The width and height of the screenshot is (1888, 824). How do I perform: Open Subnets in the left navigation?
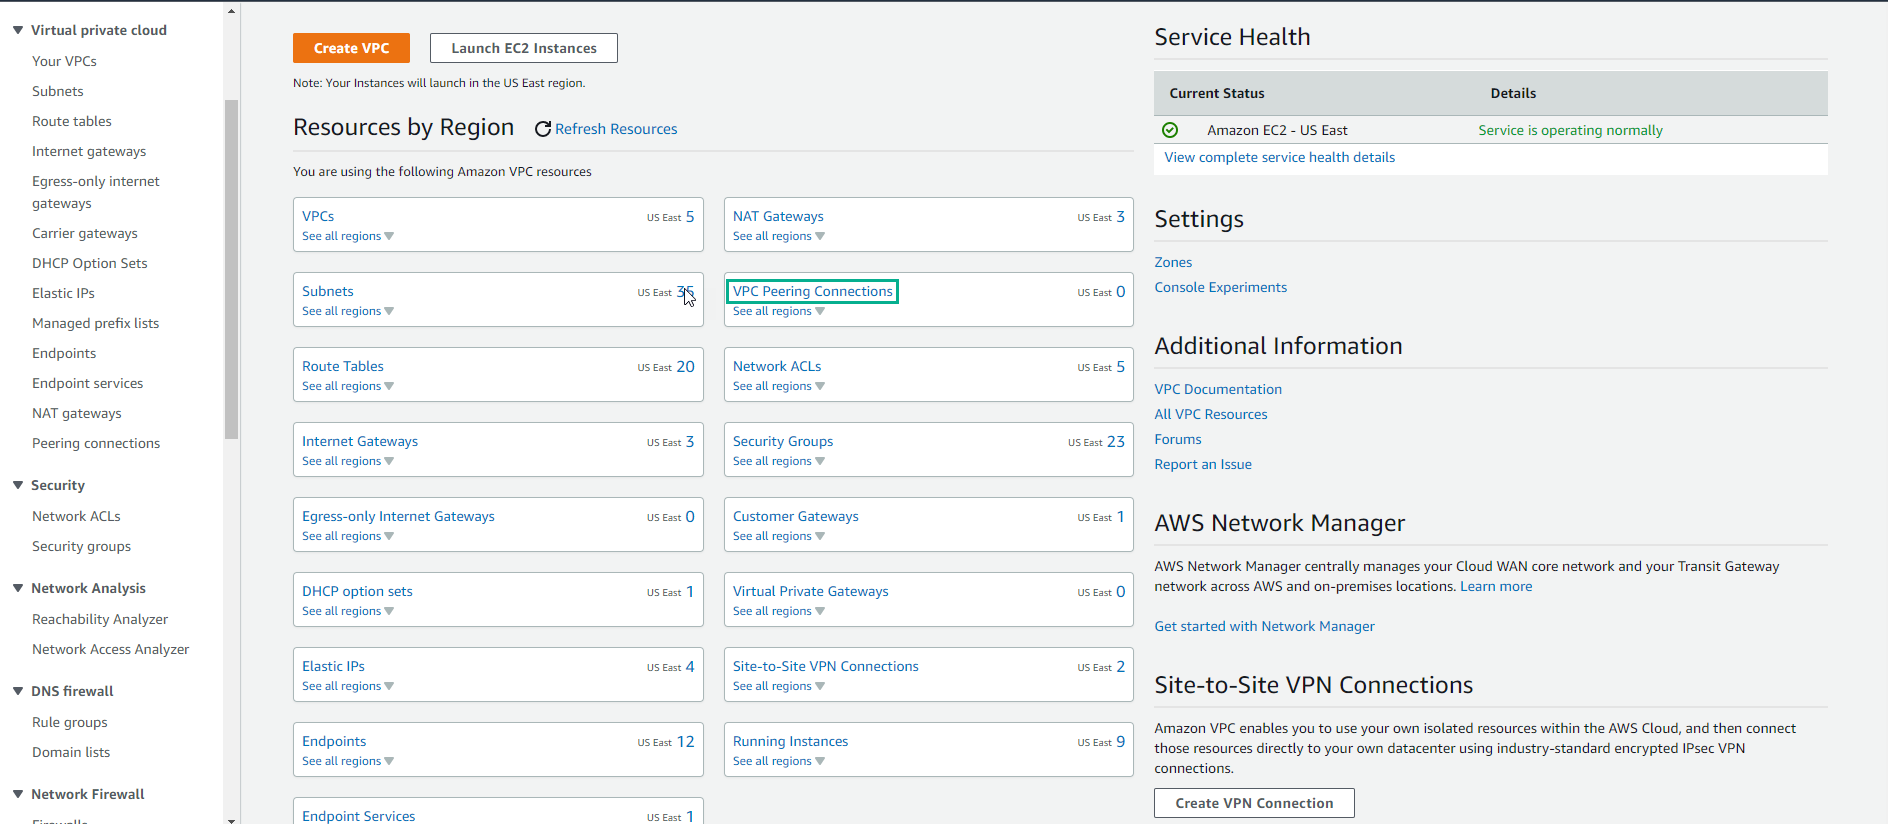tap(58, 91)
